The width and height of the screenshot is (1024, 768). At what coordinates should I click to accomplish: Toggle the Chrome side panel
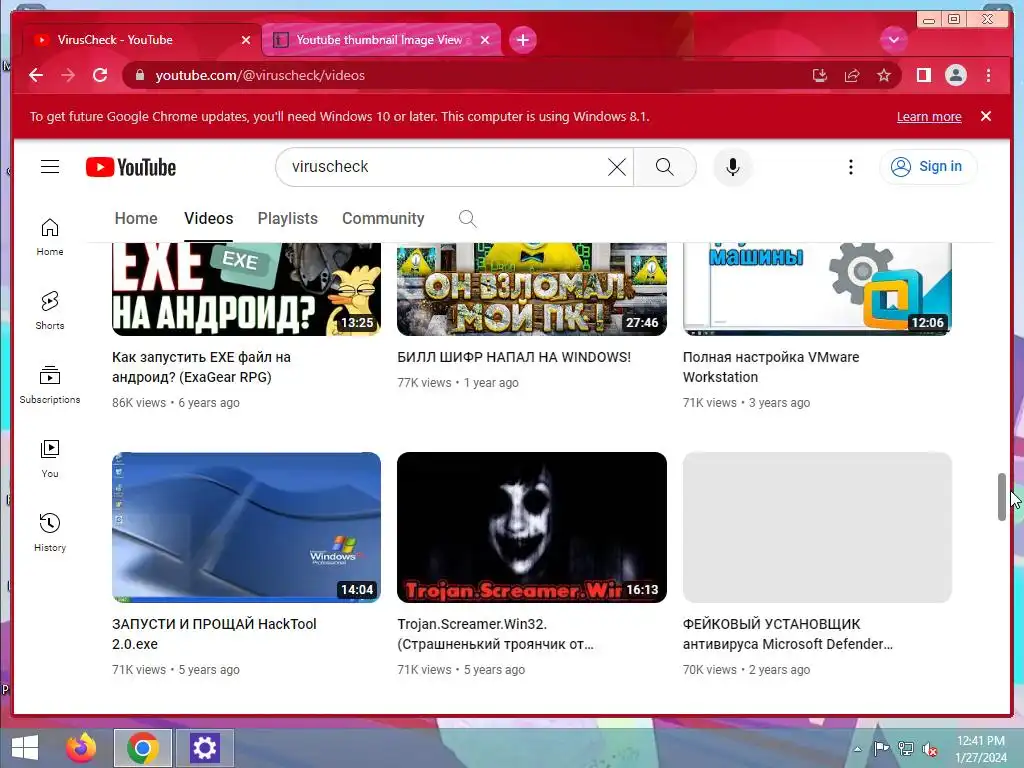923,76
